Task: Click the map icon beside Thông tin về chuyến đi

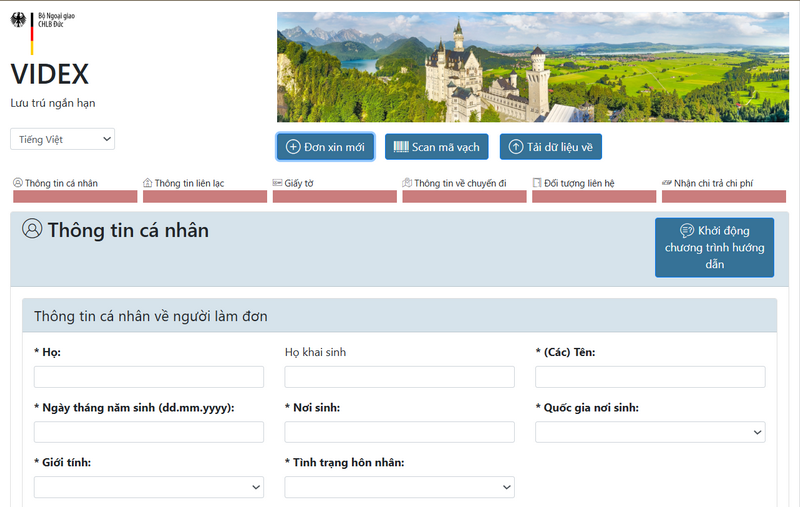Action: 407,183
